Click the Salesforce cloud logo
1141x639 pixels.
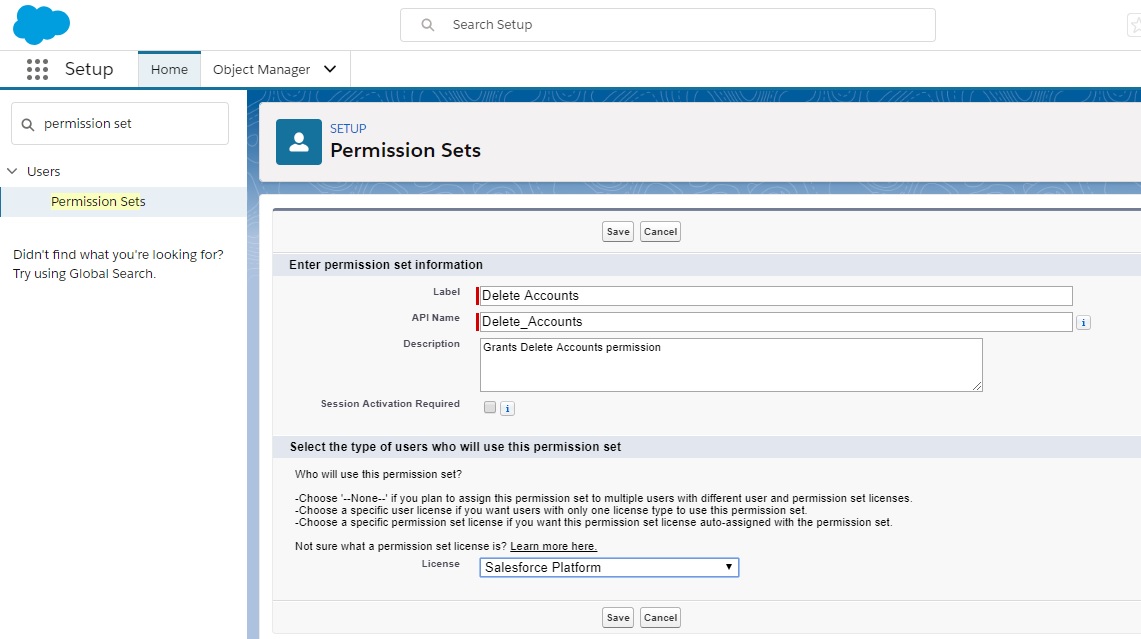[x=40, y=23]
